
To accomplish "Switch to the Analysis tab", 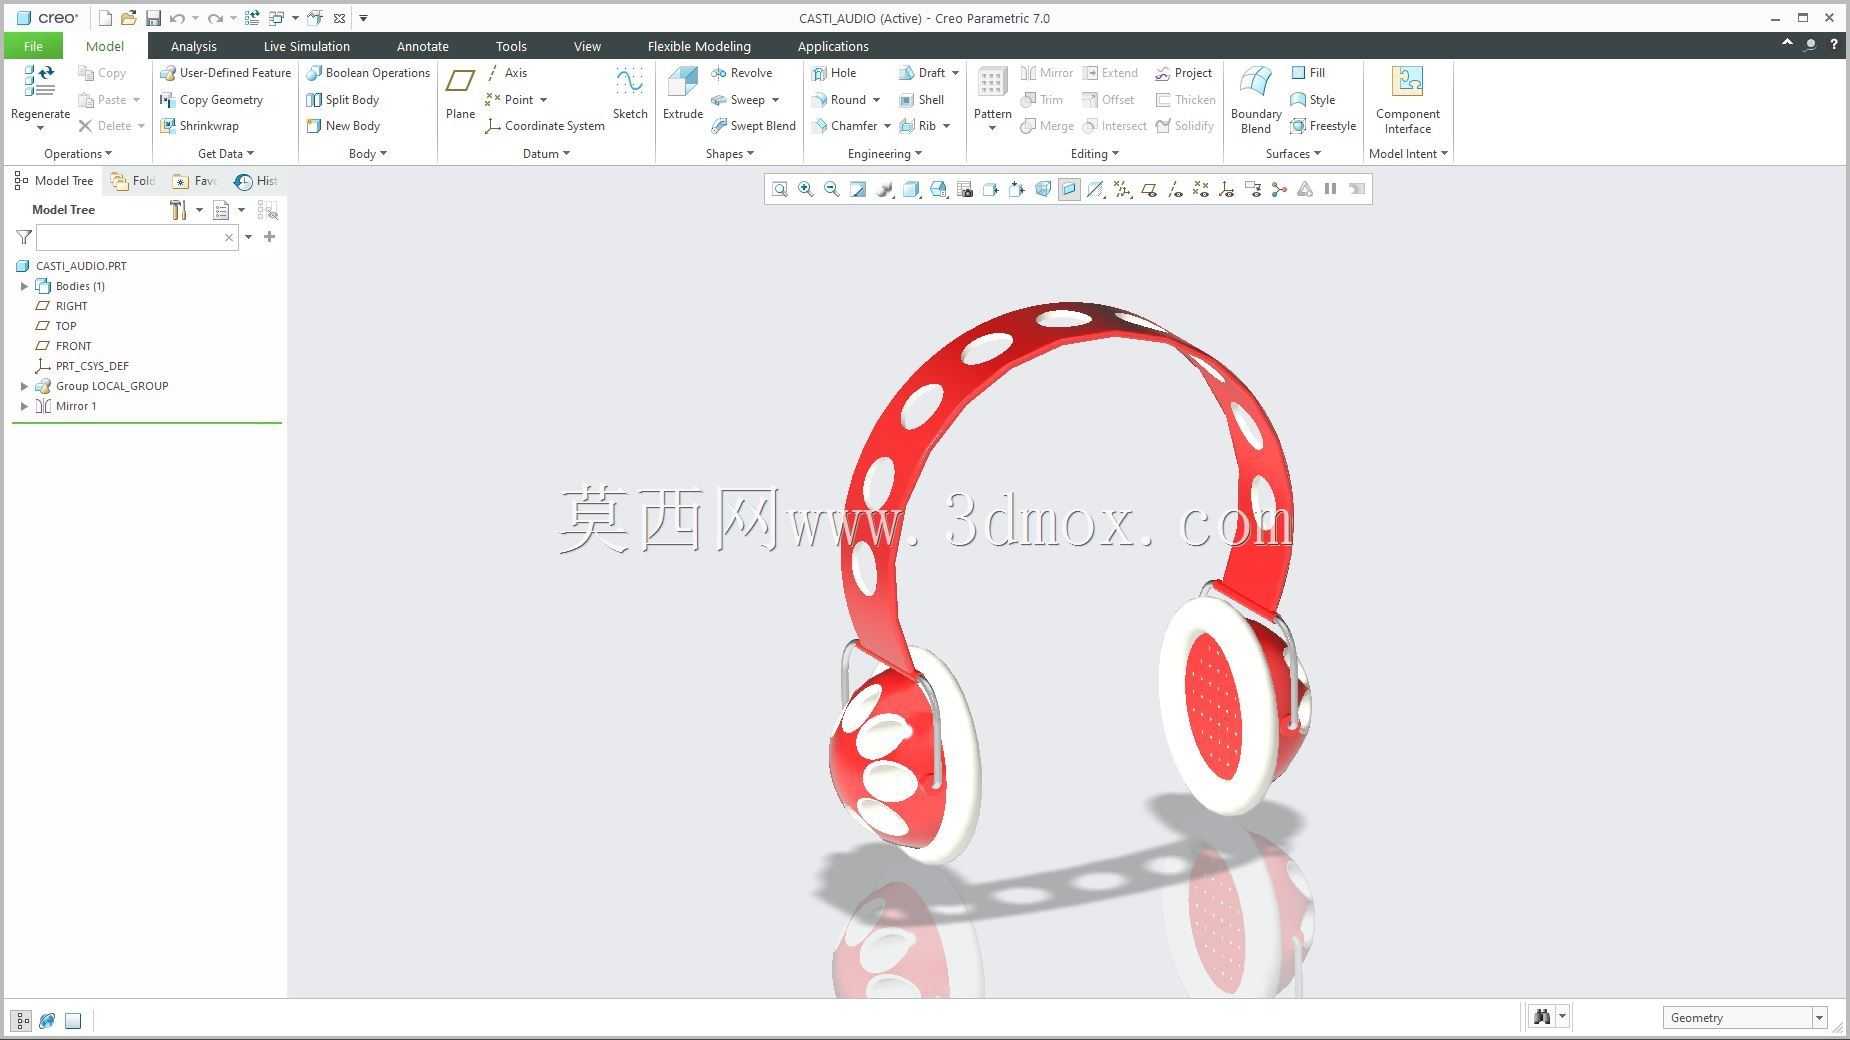I will pos(193,46).
